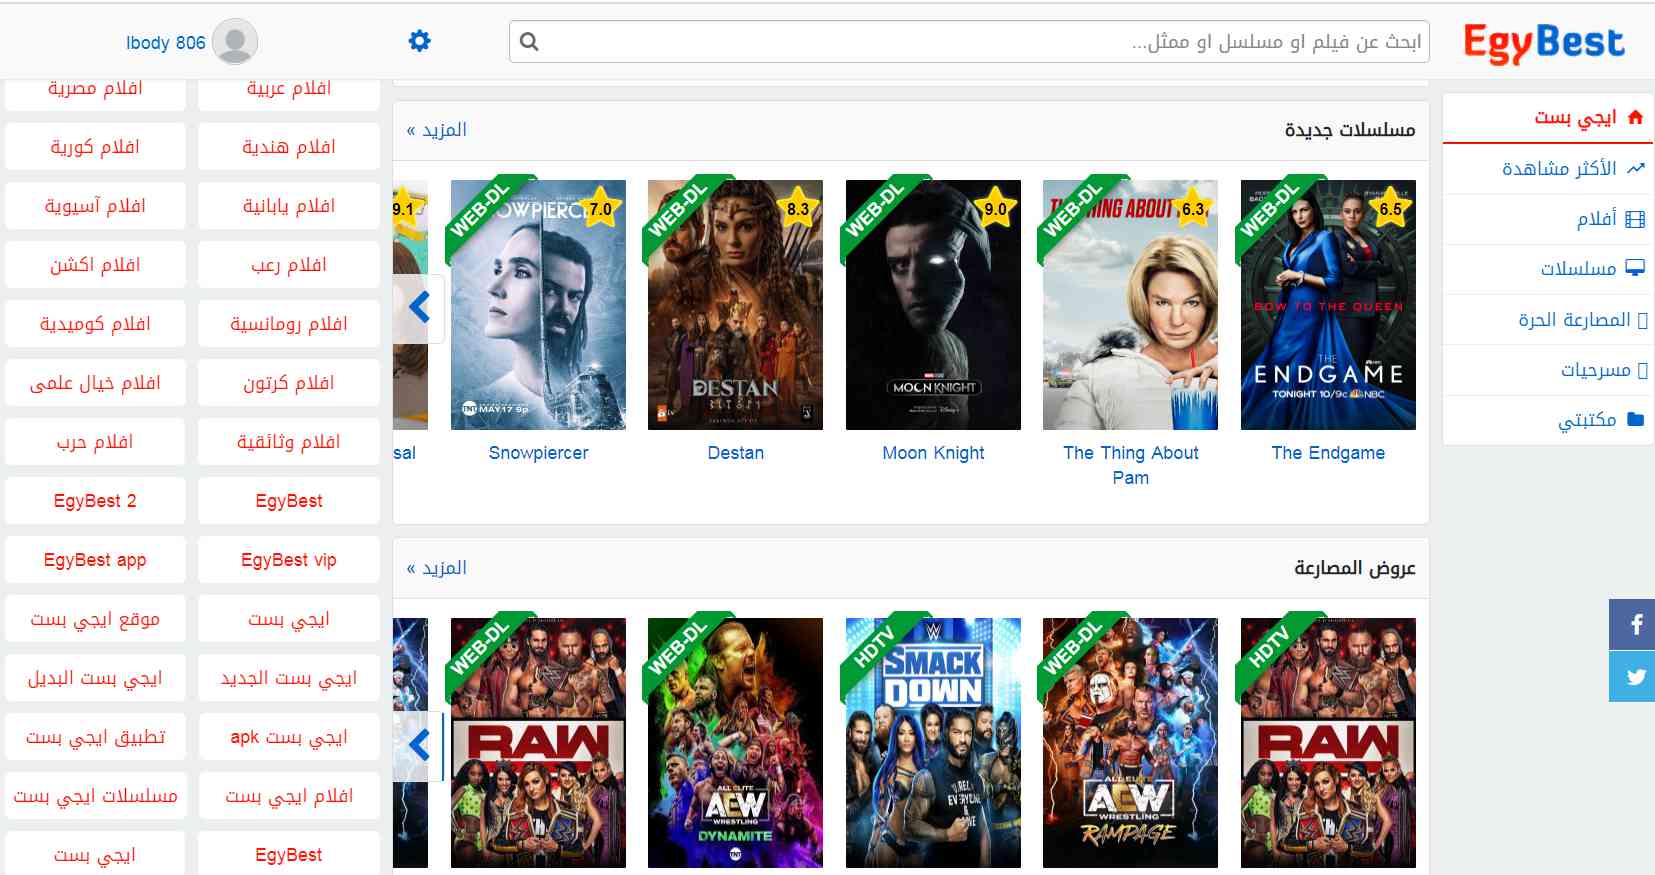Click the settings gear icon
The height and width of the screenshot is (875, 1655).
tap(420, 41)
